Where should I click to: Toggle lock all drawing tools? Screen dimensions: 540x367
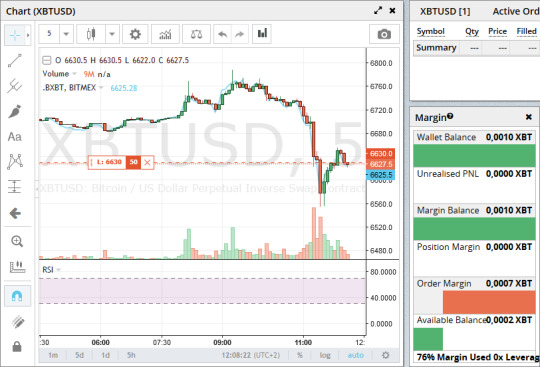17,346
